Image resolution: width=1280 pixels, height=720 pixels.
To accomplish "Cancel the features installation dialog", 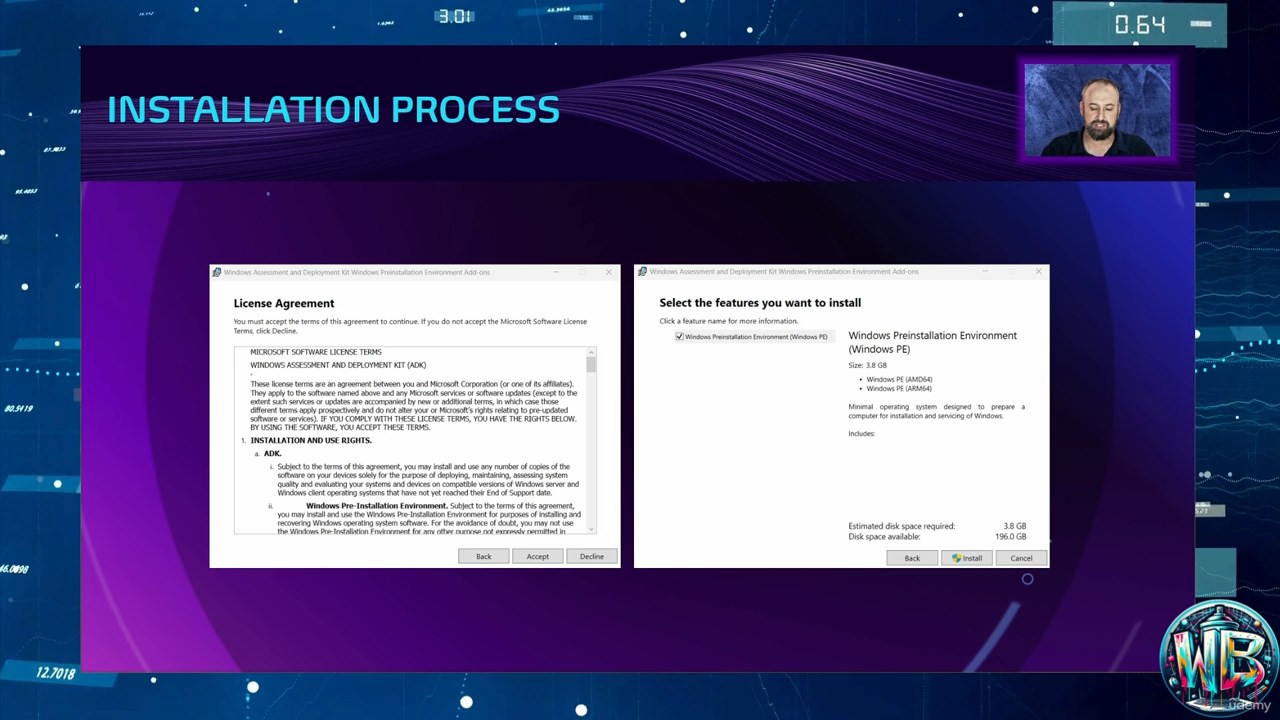I will click(1020, 558).
